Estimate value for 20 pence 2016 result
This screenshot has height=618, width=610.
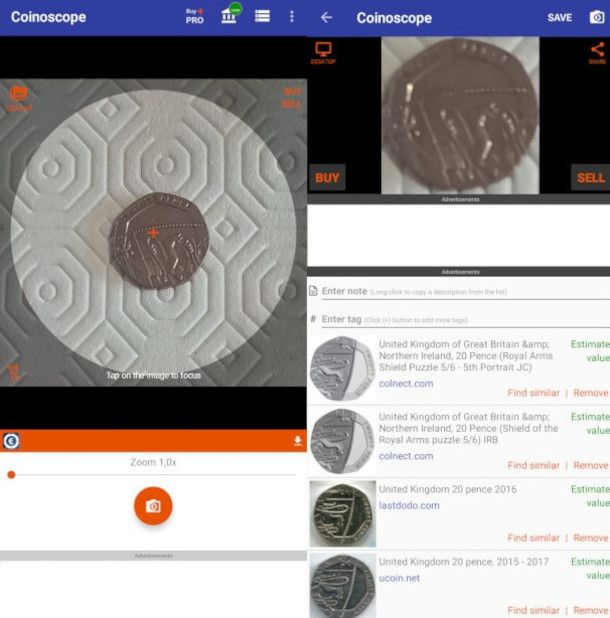pyautogui.click(x=590, y=496)
